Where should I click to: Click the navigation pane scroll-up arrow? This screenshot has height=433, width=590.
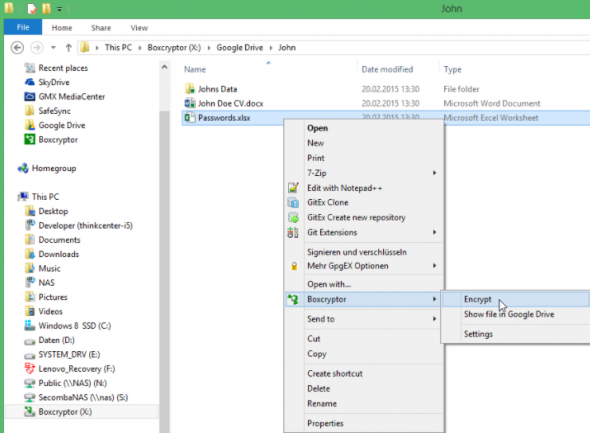click(x=164, y=67)
